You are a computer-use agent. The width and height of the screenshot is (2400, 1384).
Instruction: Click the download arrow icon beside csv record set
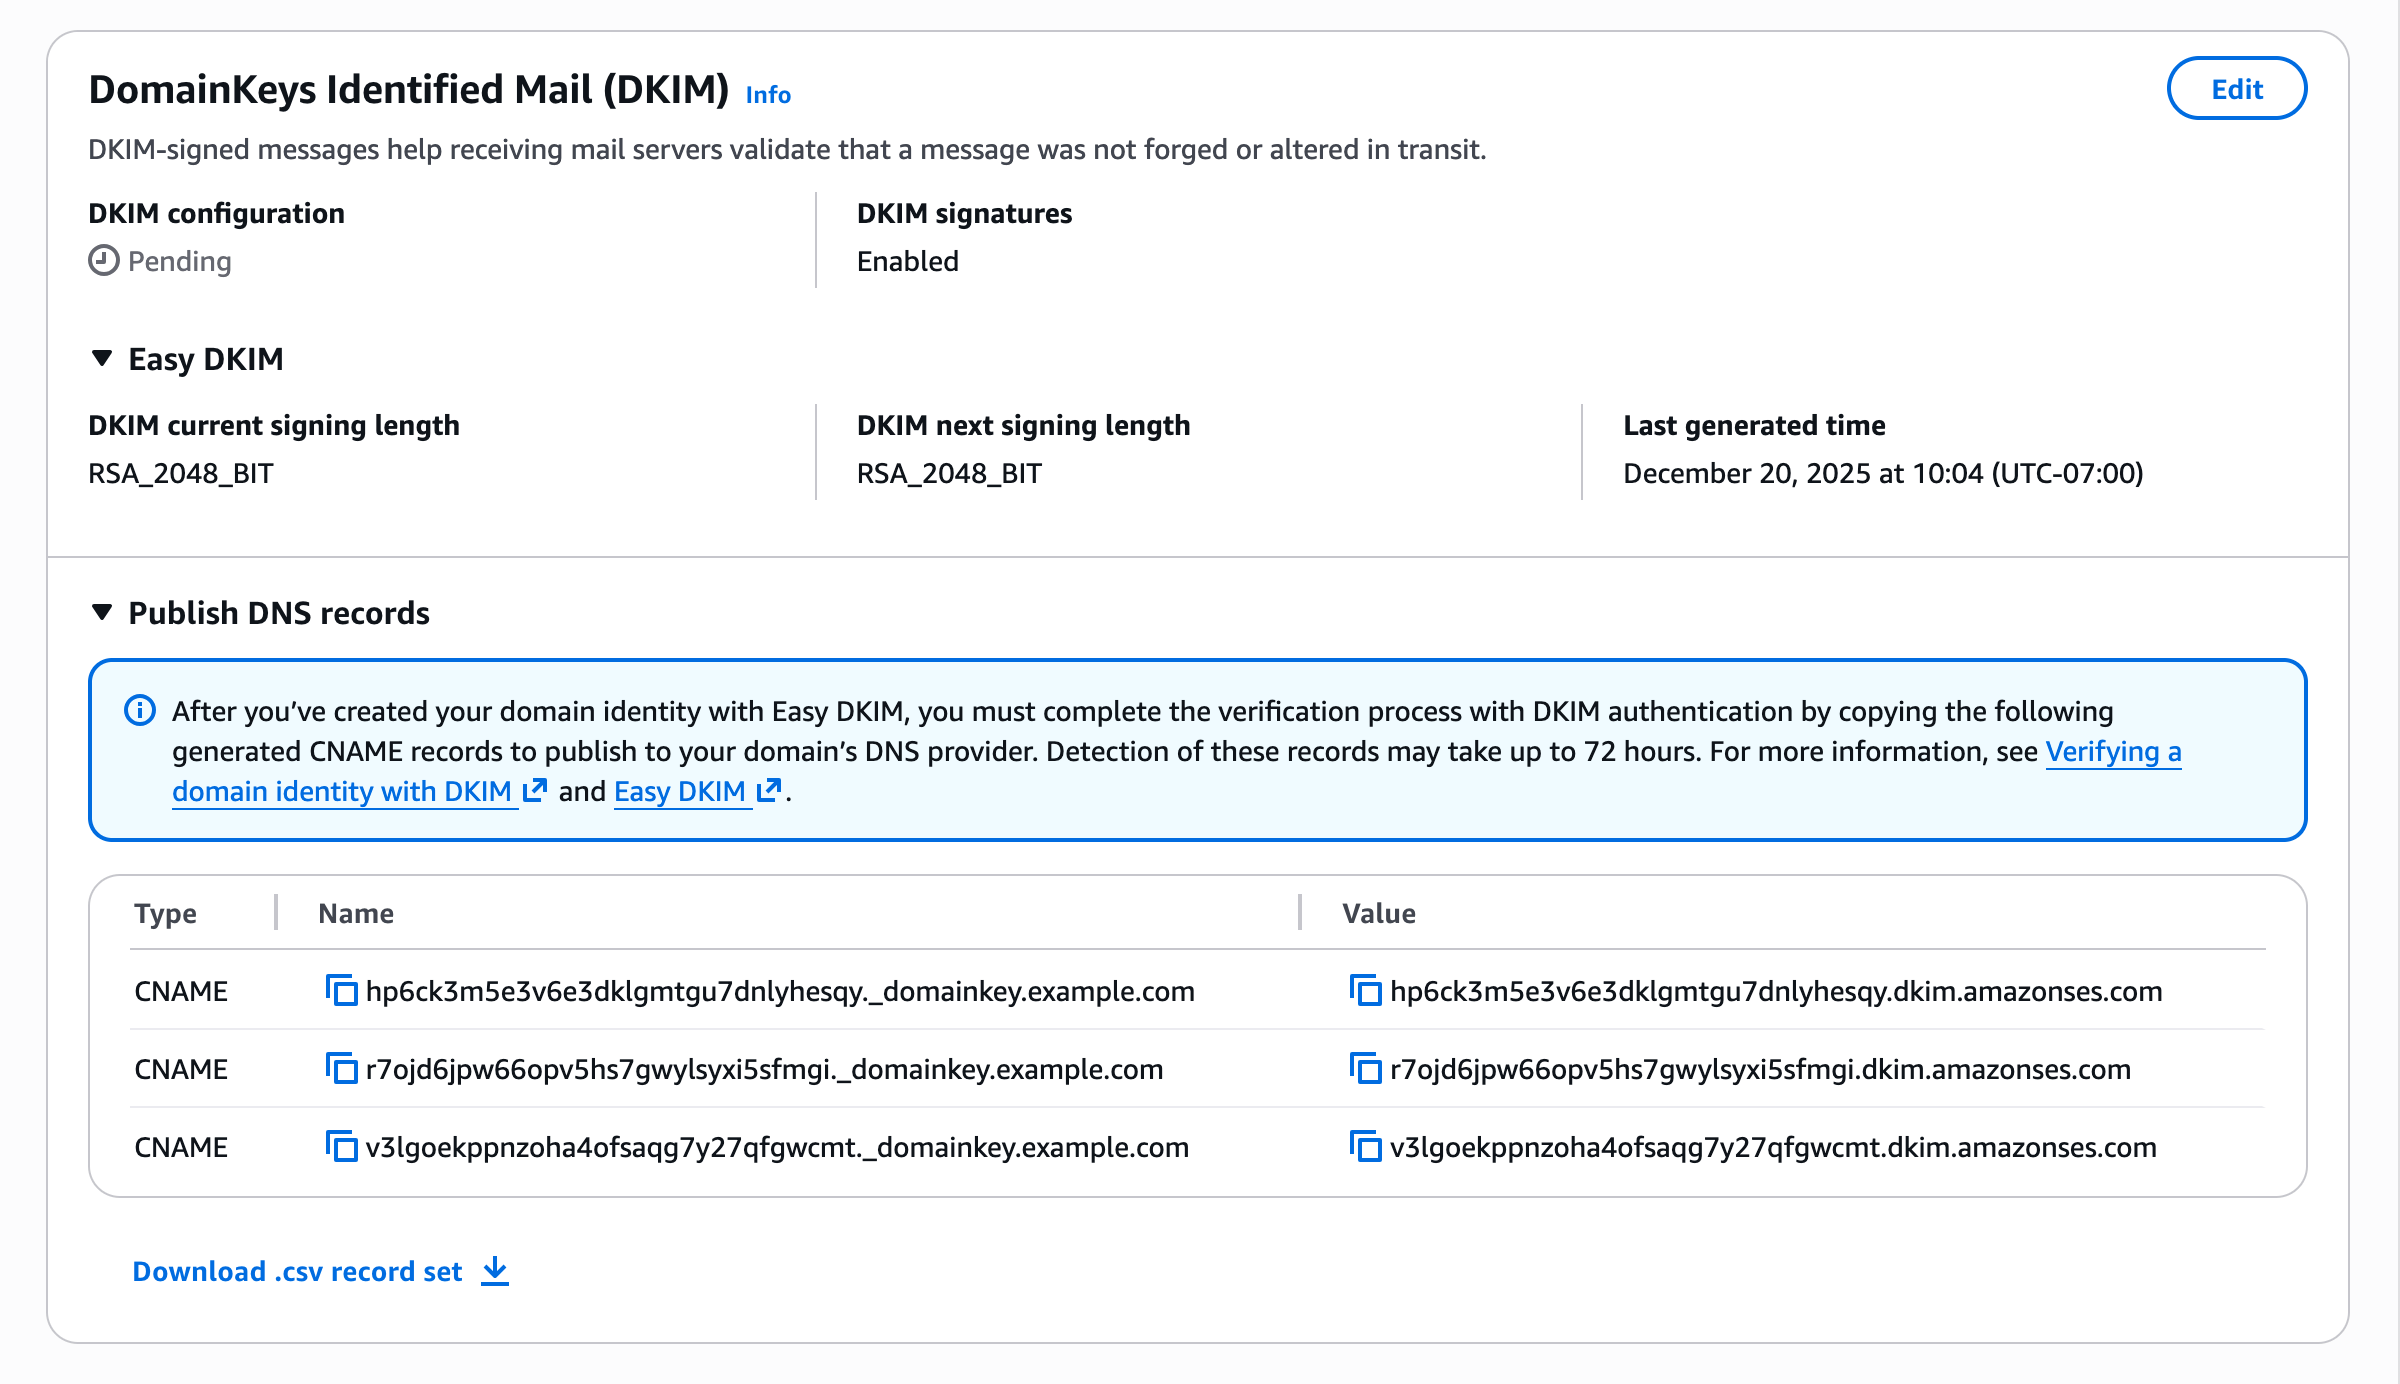tap(495, 1271)
